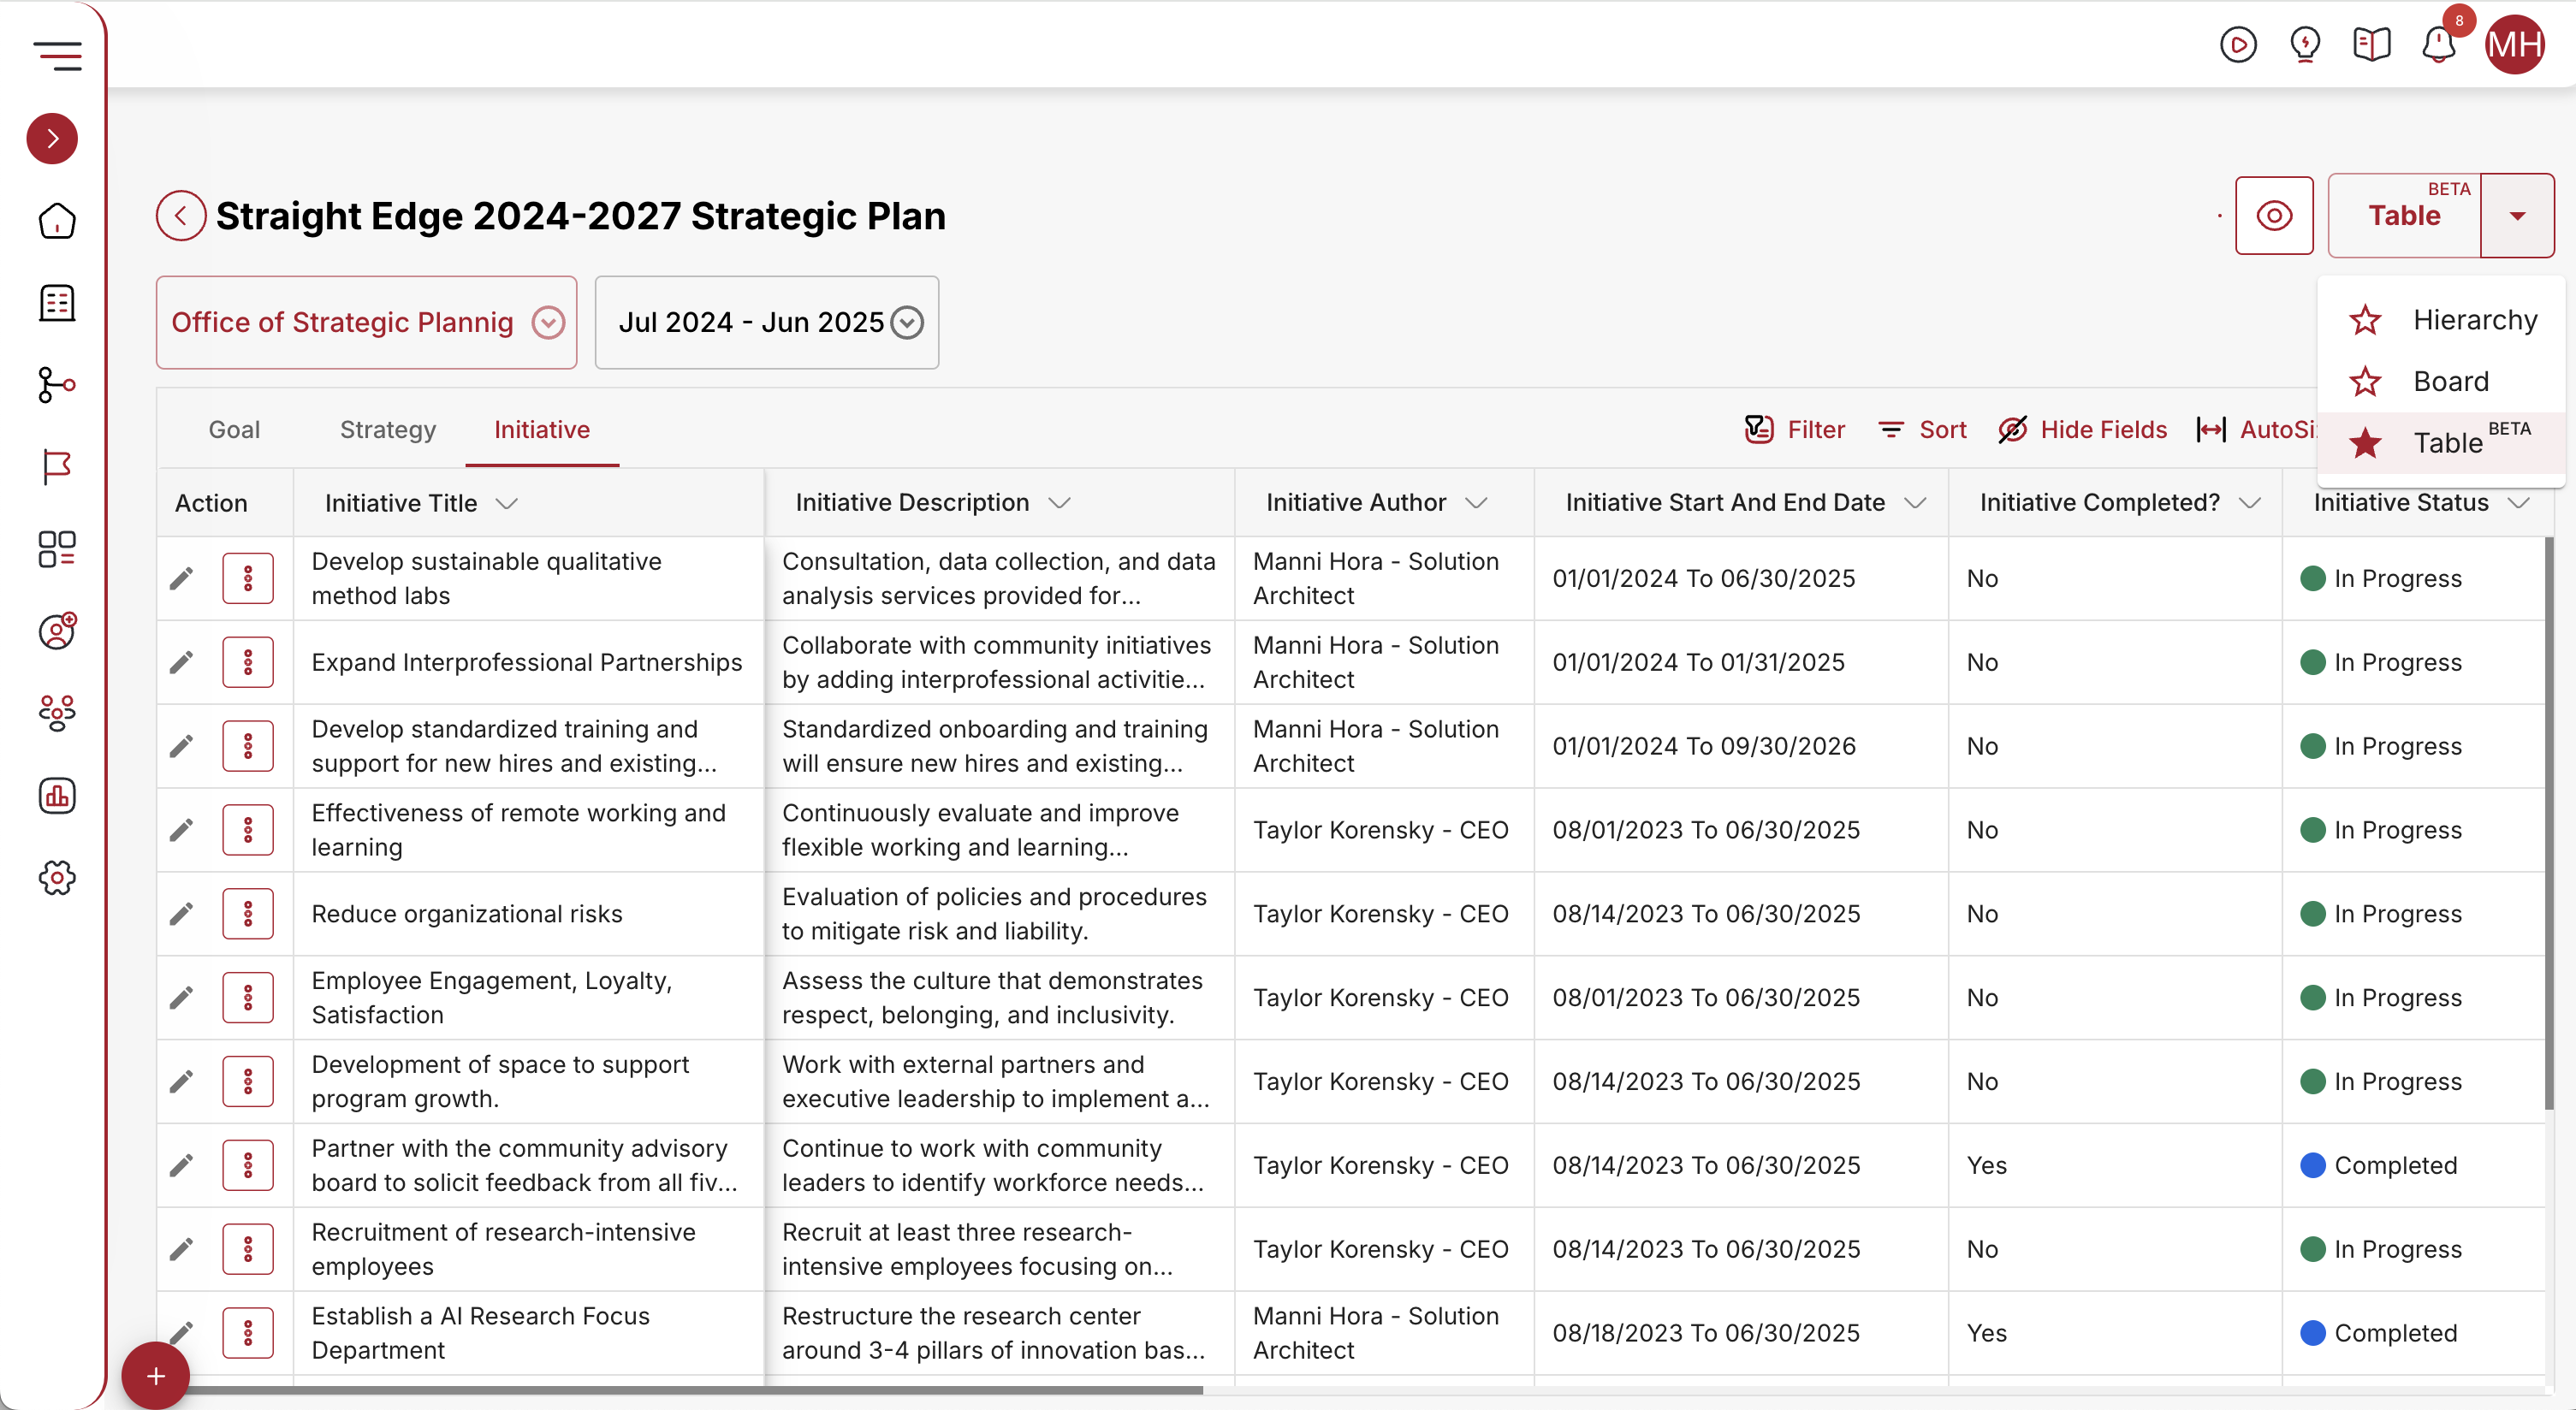Toggle the eye visibility button
The height and width of the screenshot is (1410, 2576).
2274,216
